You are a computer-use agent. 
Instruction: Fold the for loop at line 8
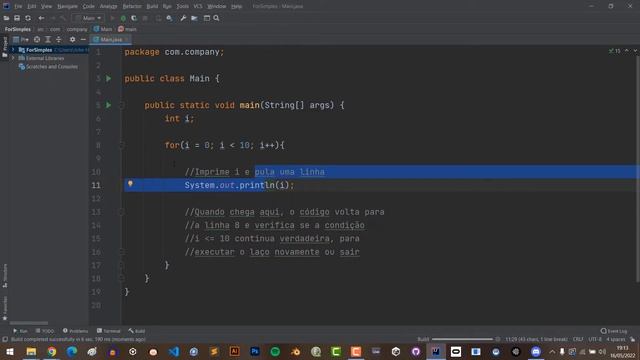[122, 145]
